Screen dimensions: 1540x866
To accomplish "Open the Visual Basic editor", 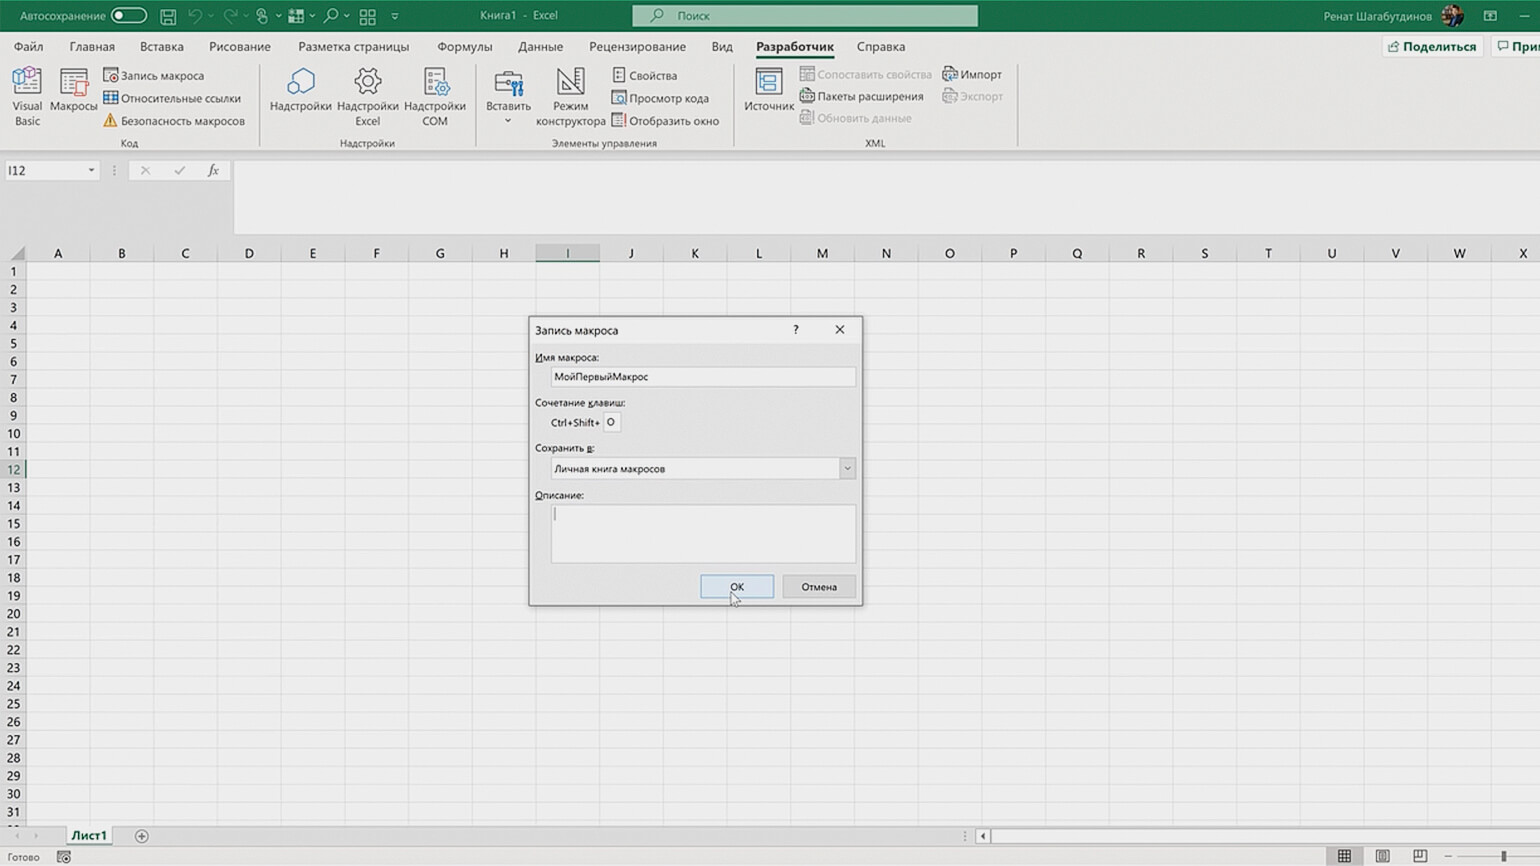I will 27,97.
